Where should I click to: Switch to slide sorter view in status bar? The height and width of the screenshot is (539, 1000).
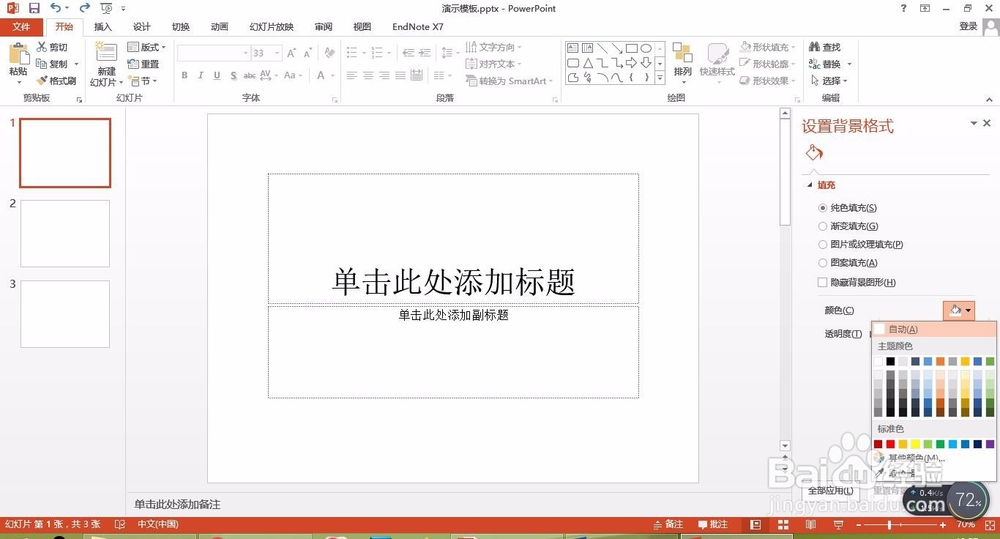point(783,524)
